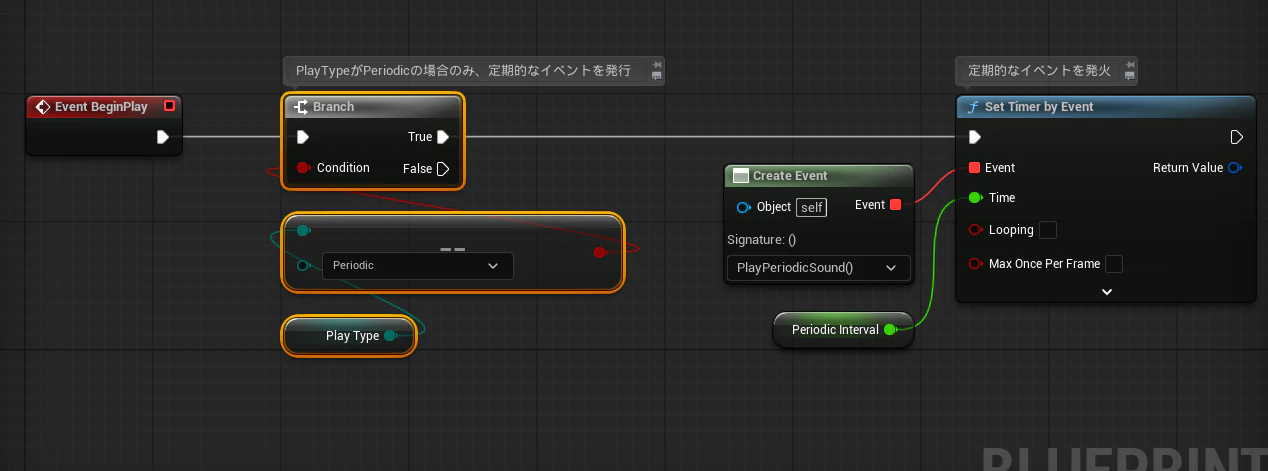Select the Periodic Interval variable node
The image size is (1268, 471).
[844, 330]
